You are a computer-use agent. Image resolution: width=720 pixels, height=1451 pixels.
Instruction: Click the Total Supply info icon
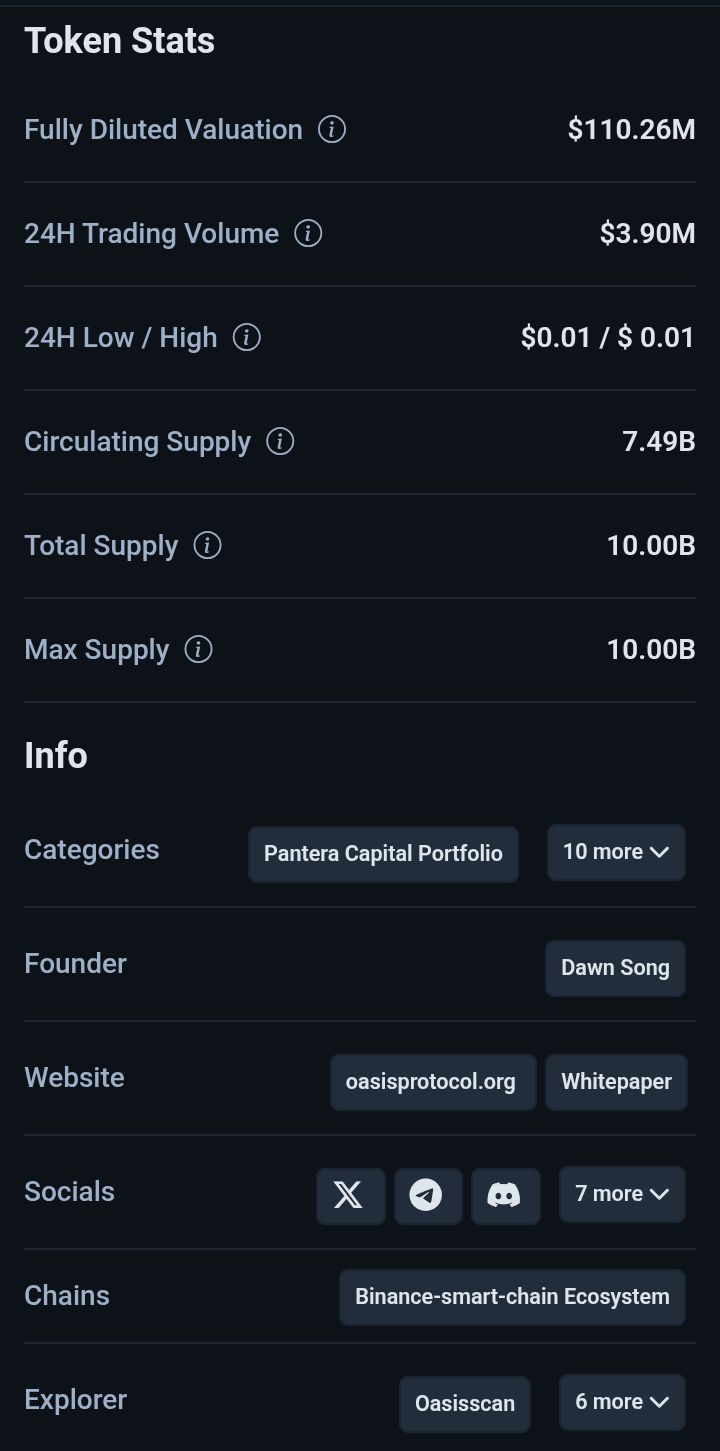pyautogui.click(x=207, y=546)
